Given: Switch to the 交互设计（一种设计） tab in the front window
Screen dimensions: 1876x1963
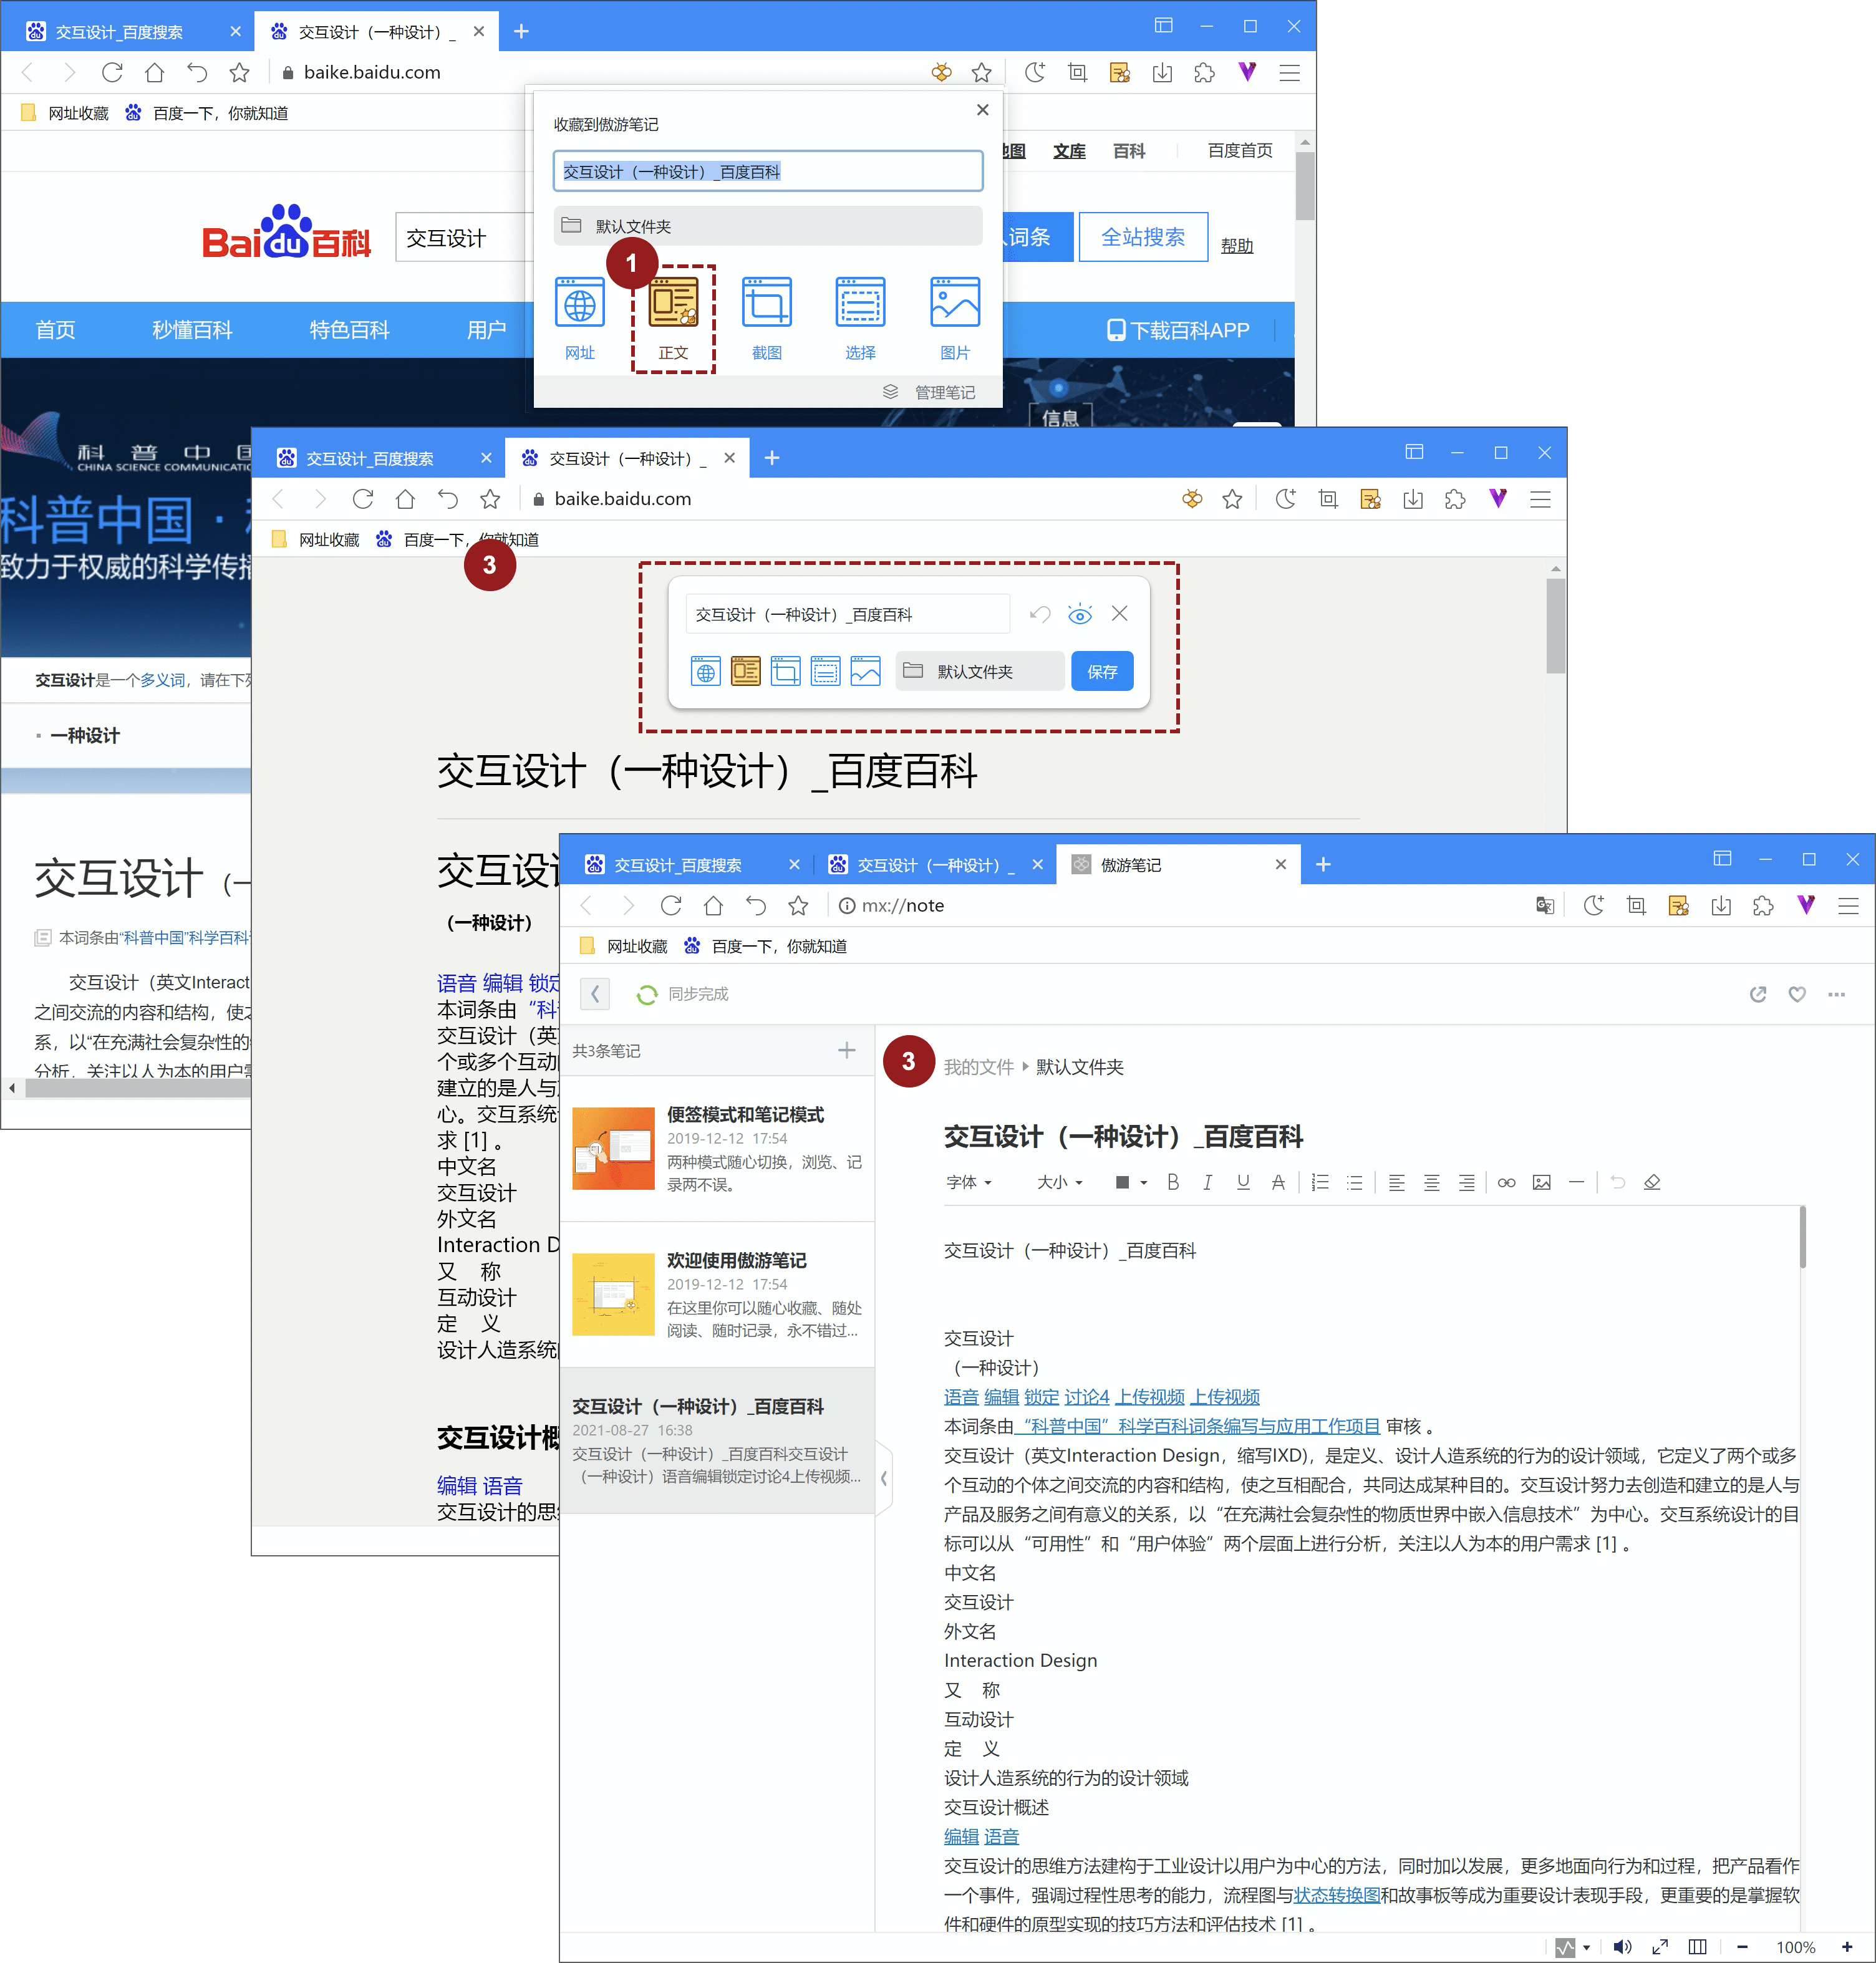Looking at the screenshot, I should point(934,864).
